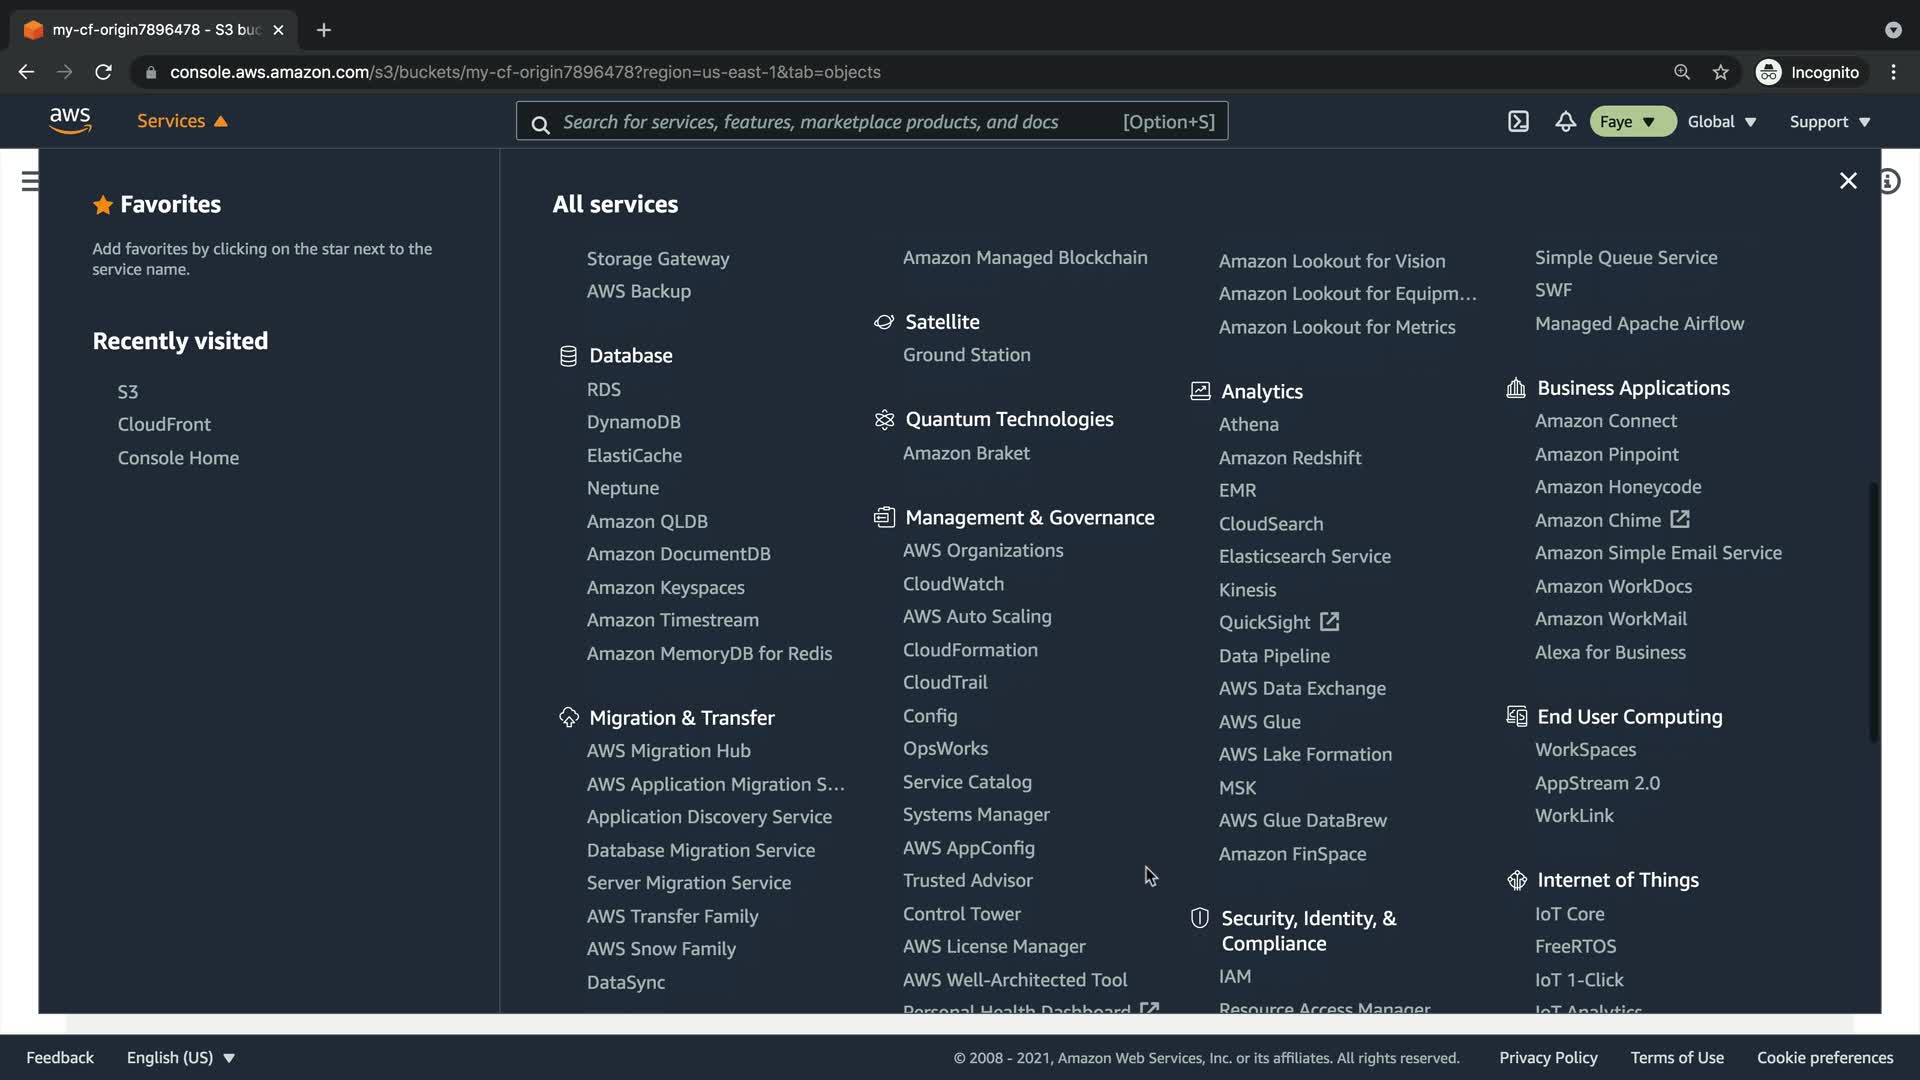Open the Support menu
The width and height of the screenshot is (1920, 1080).
(x=1829, y=122)
